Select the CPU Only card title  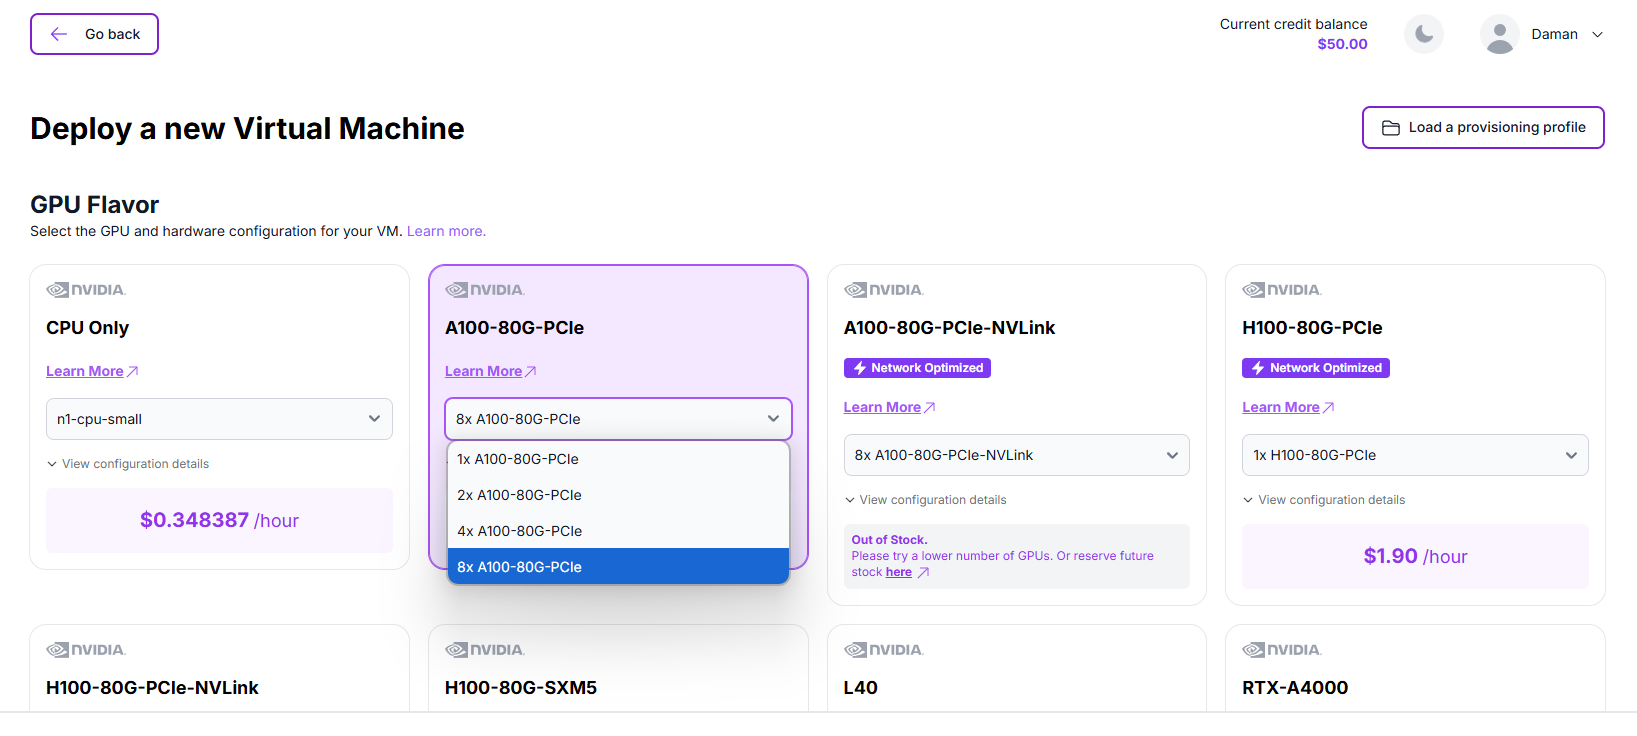pos(88,328)
